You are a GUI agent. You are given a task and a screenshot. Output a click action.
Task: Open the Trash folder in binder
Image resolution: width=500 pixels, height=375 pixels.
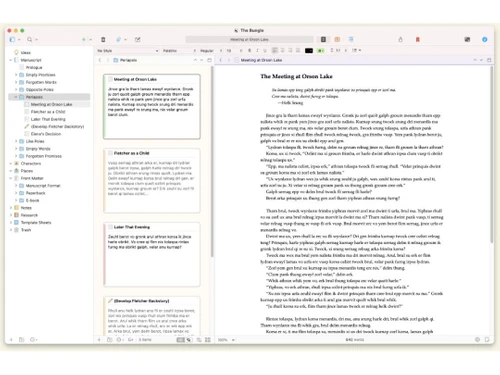[x=26, y=230]
